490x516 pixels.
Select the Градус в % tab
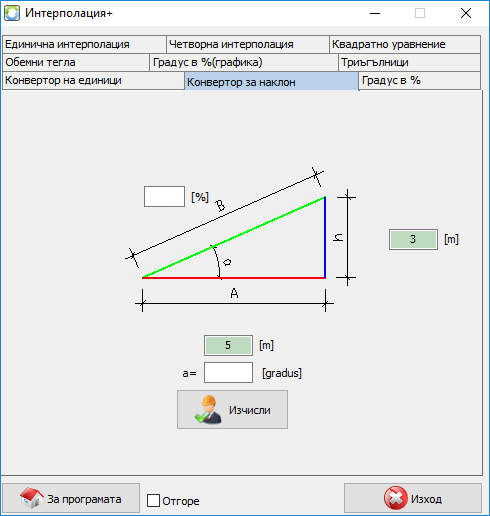click(420, 80)
